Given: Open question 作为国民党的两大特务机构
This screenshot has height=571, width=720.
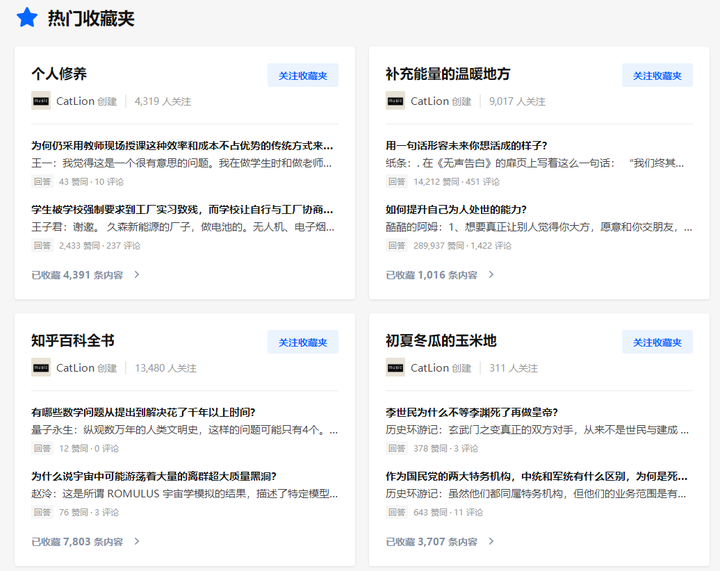Looking at the screenshot, I should (537, 476).
